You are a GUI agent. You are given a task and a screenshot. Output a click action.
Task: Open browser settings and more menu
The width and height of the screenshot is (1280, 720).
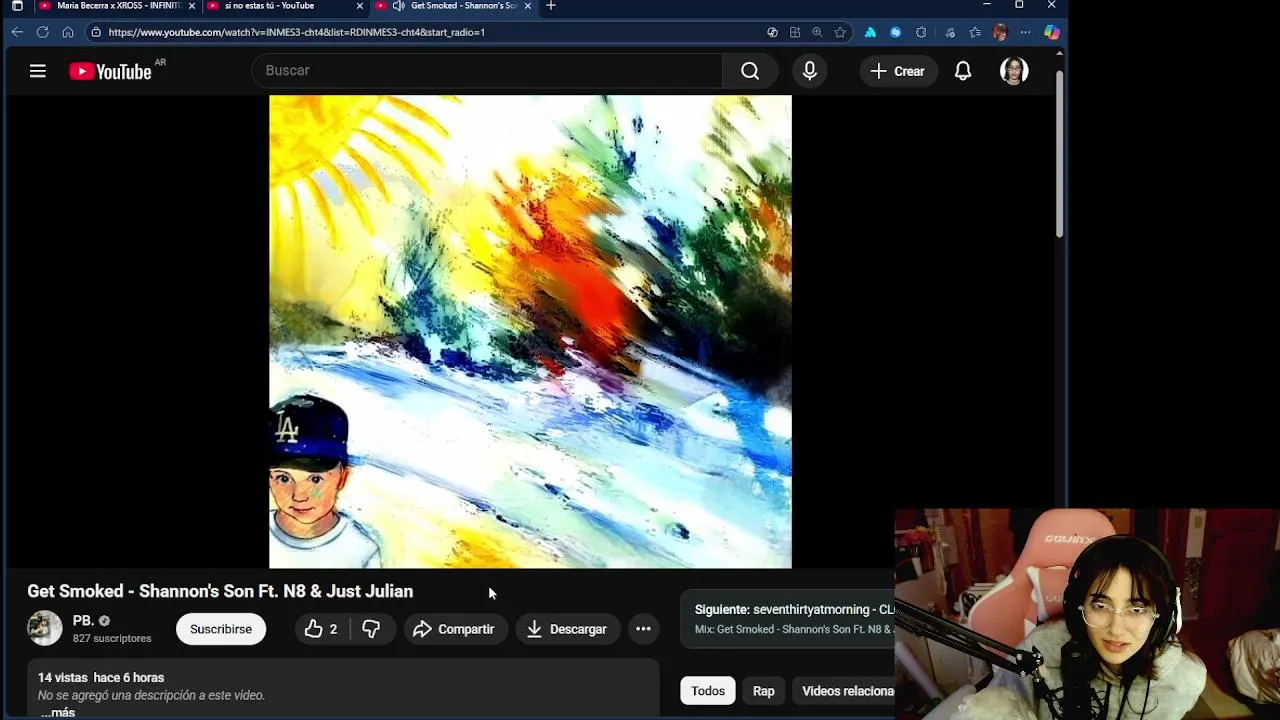[x=1025, y=32]
